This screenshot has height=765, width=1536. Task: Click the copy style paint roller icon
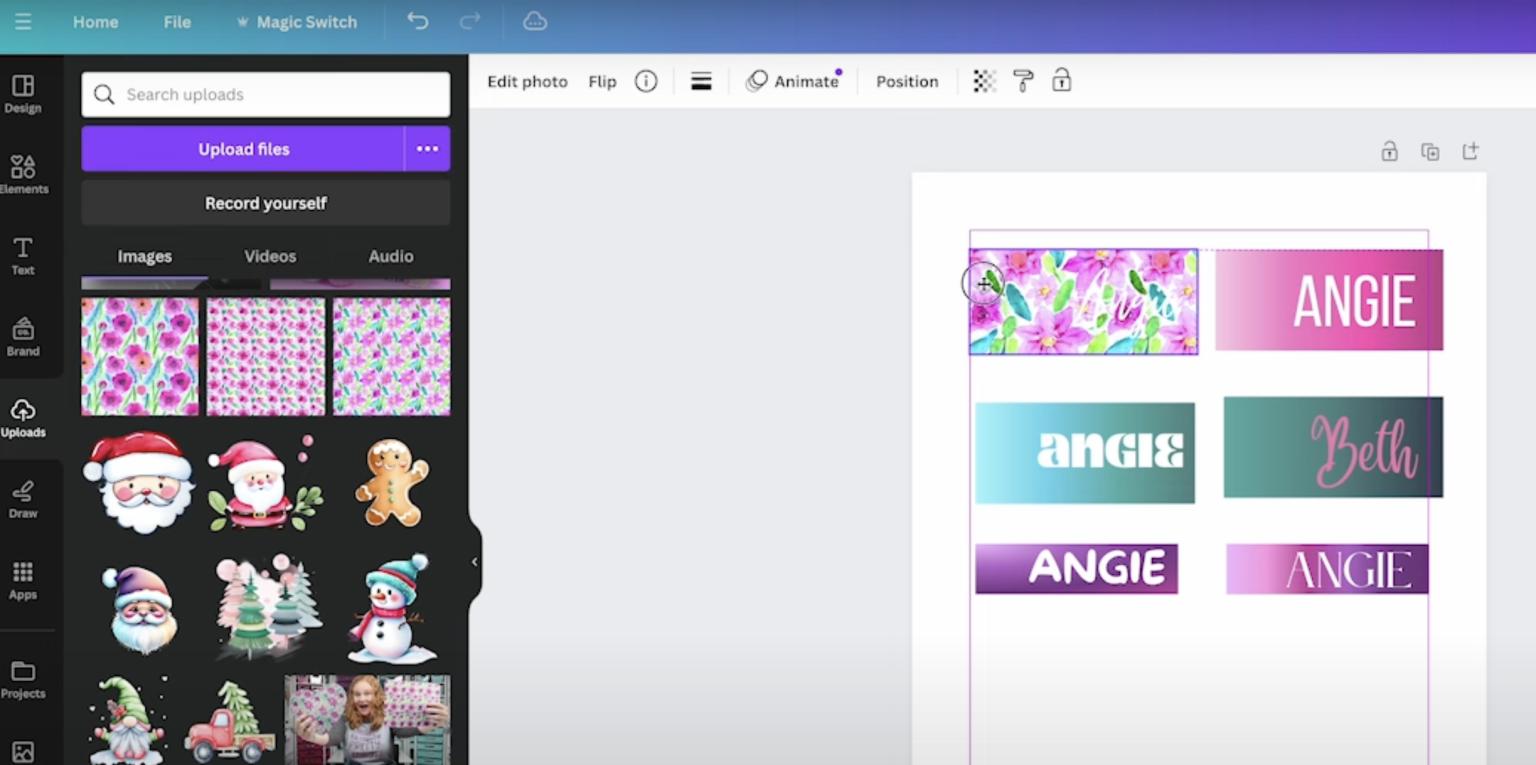tap(1023, 81)
